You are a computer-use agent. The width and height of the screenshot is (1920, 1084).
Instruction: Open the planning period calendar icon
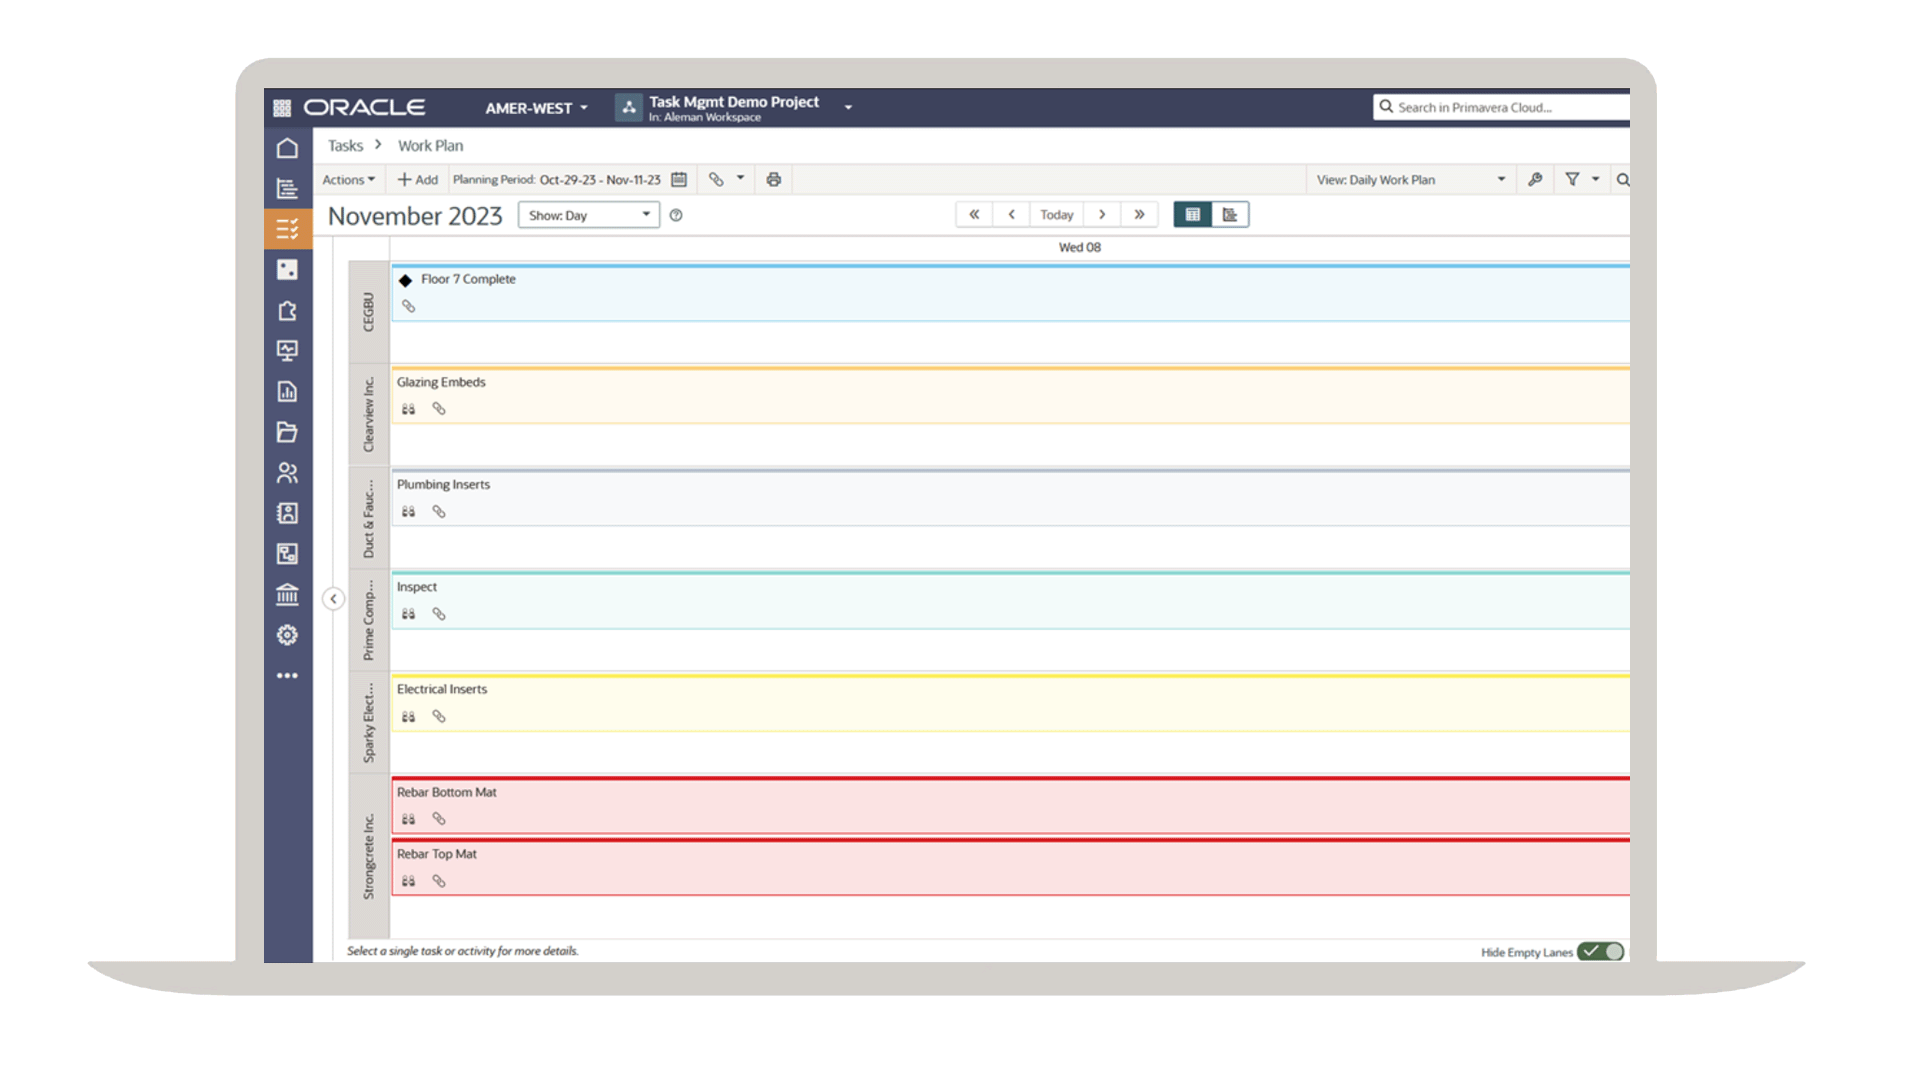click(679, 180)
